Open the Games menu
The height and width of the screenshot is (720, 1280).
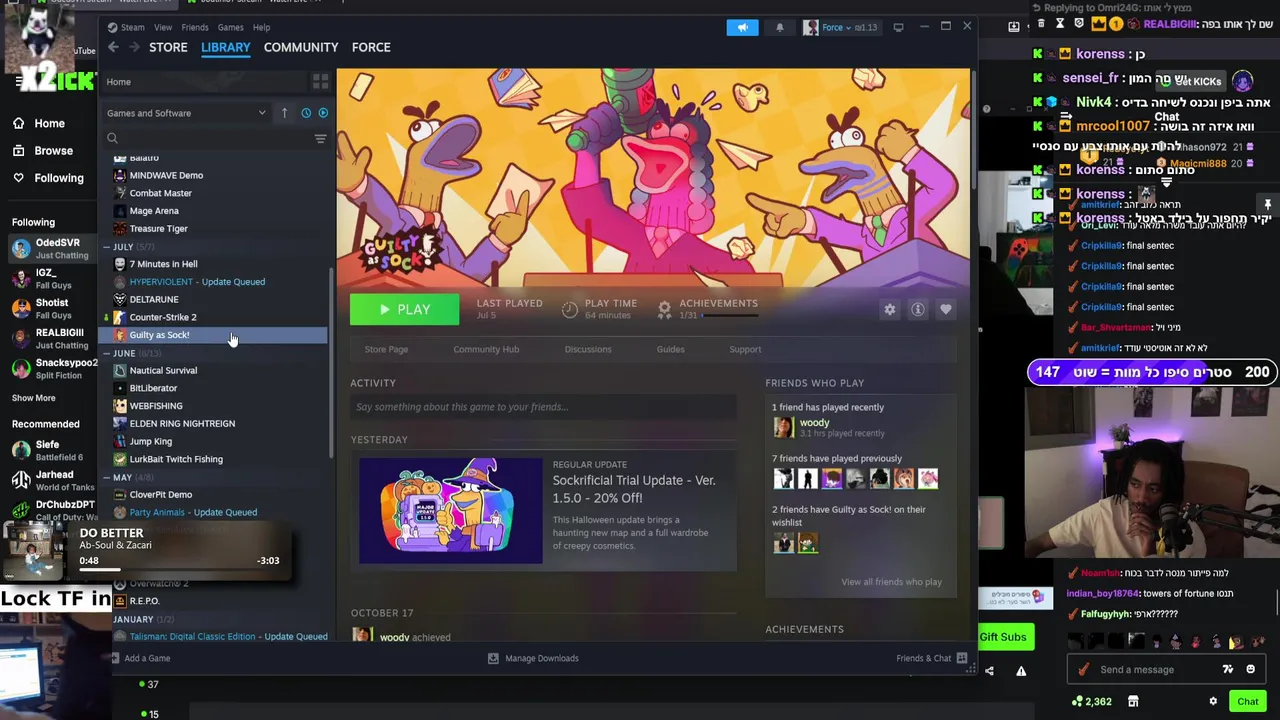231,27
